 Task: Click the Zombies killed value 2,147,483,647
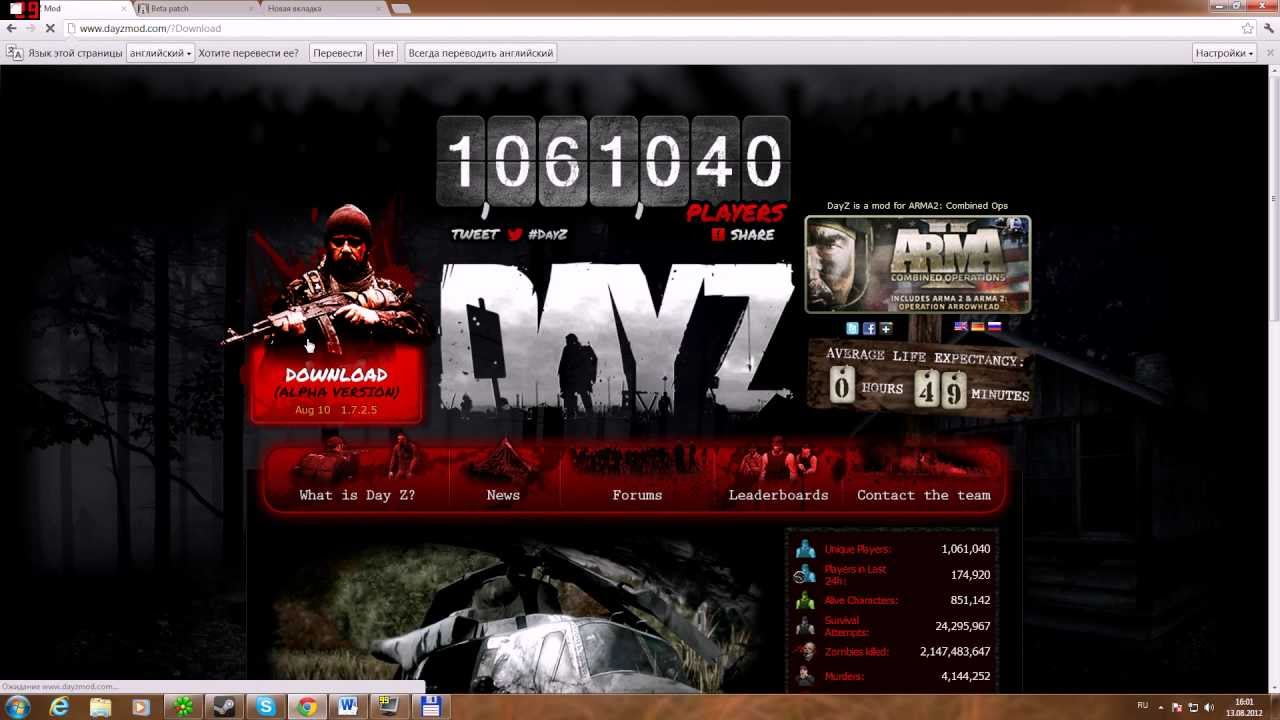pos(955,652)
